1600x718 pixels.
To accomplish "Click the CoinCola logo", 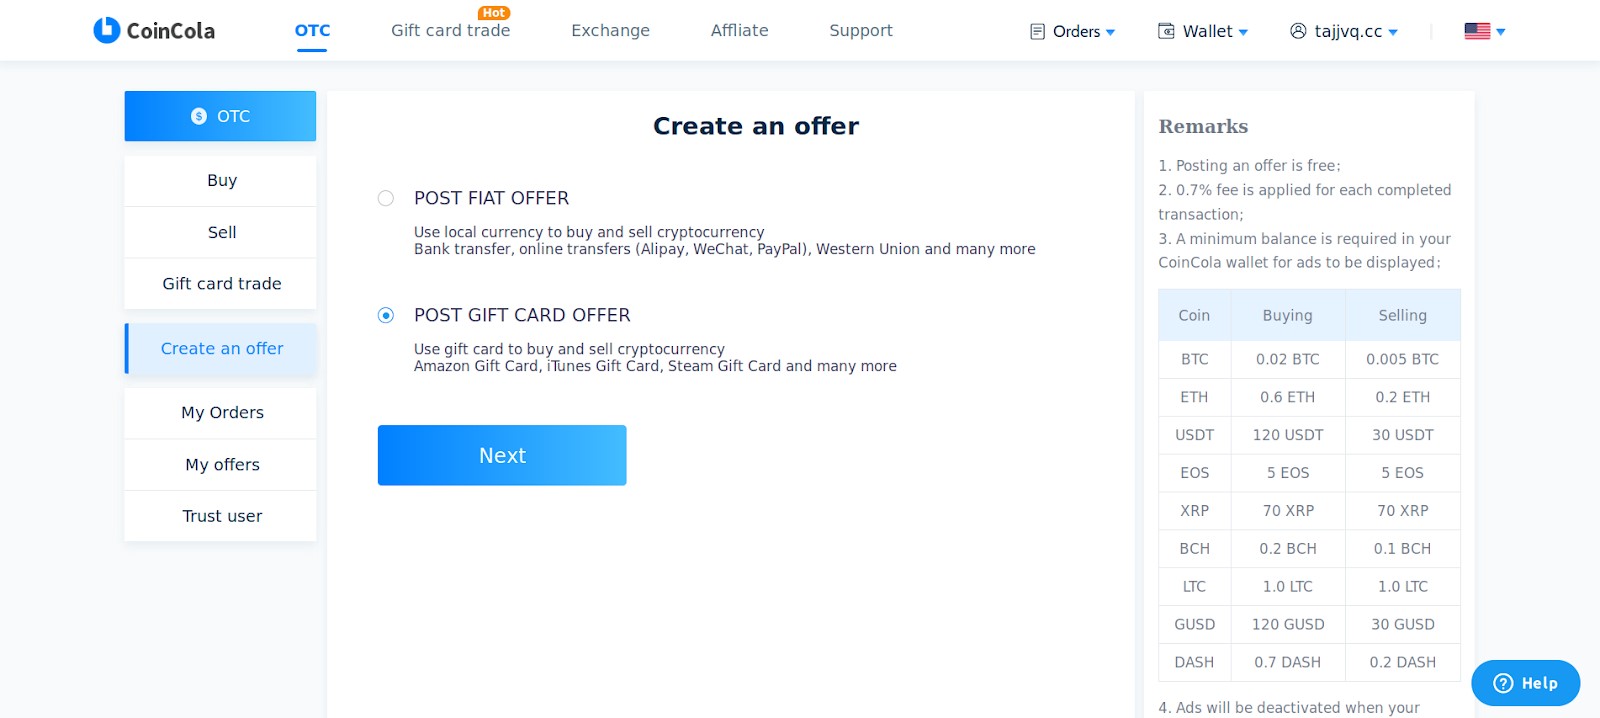I will (154, 31).
